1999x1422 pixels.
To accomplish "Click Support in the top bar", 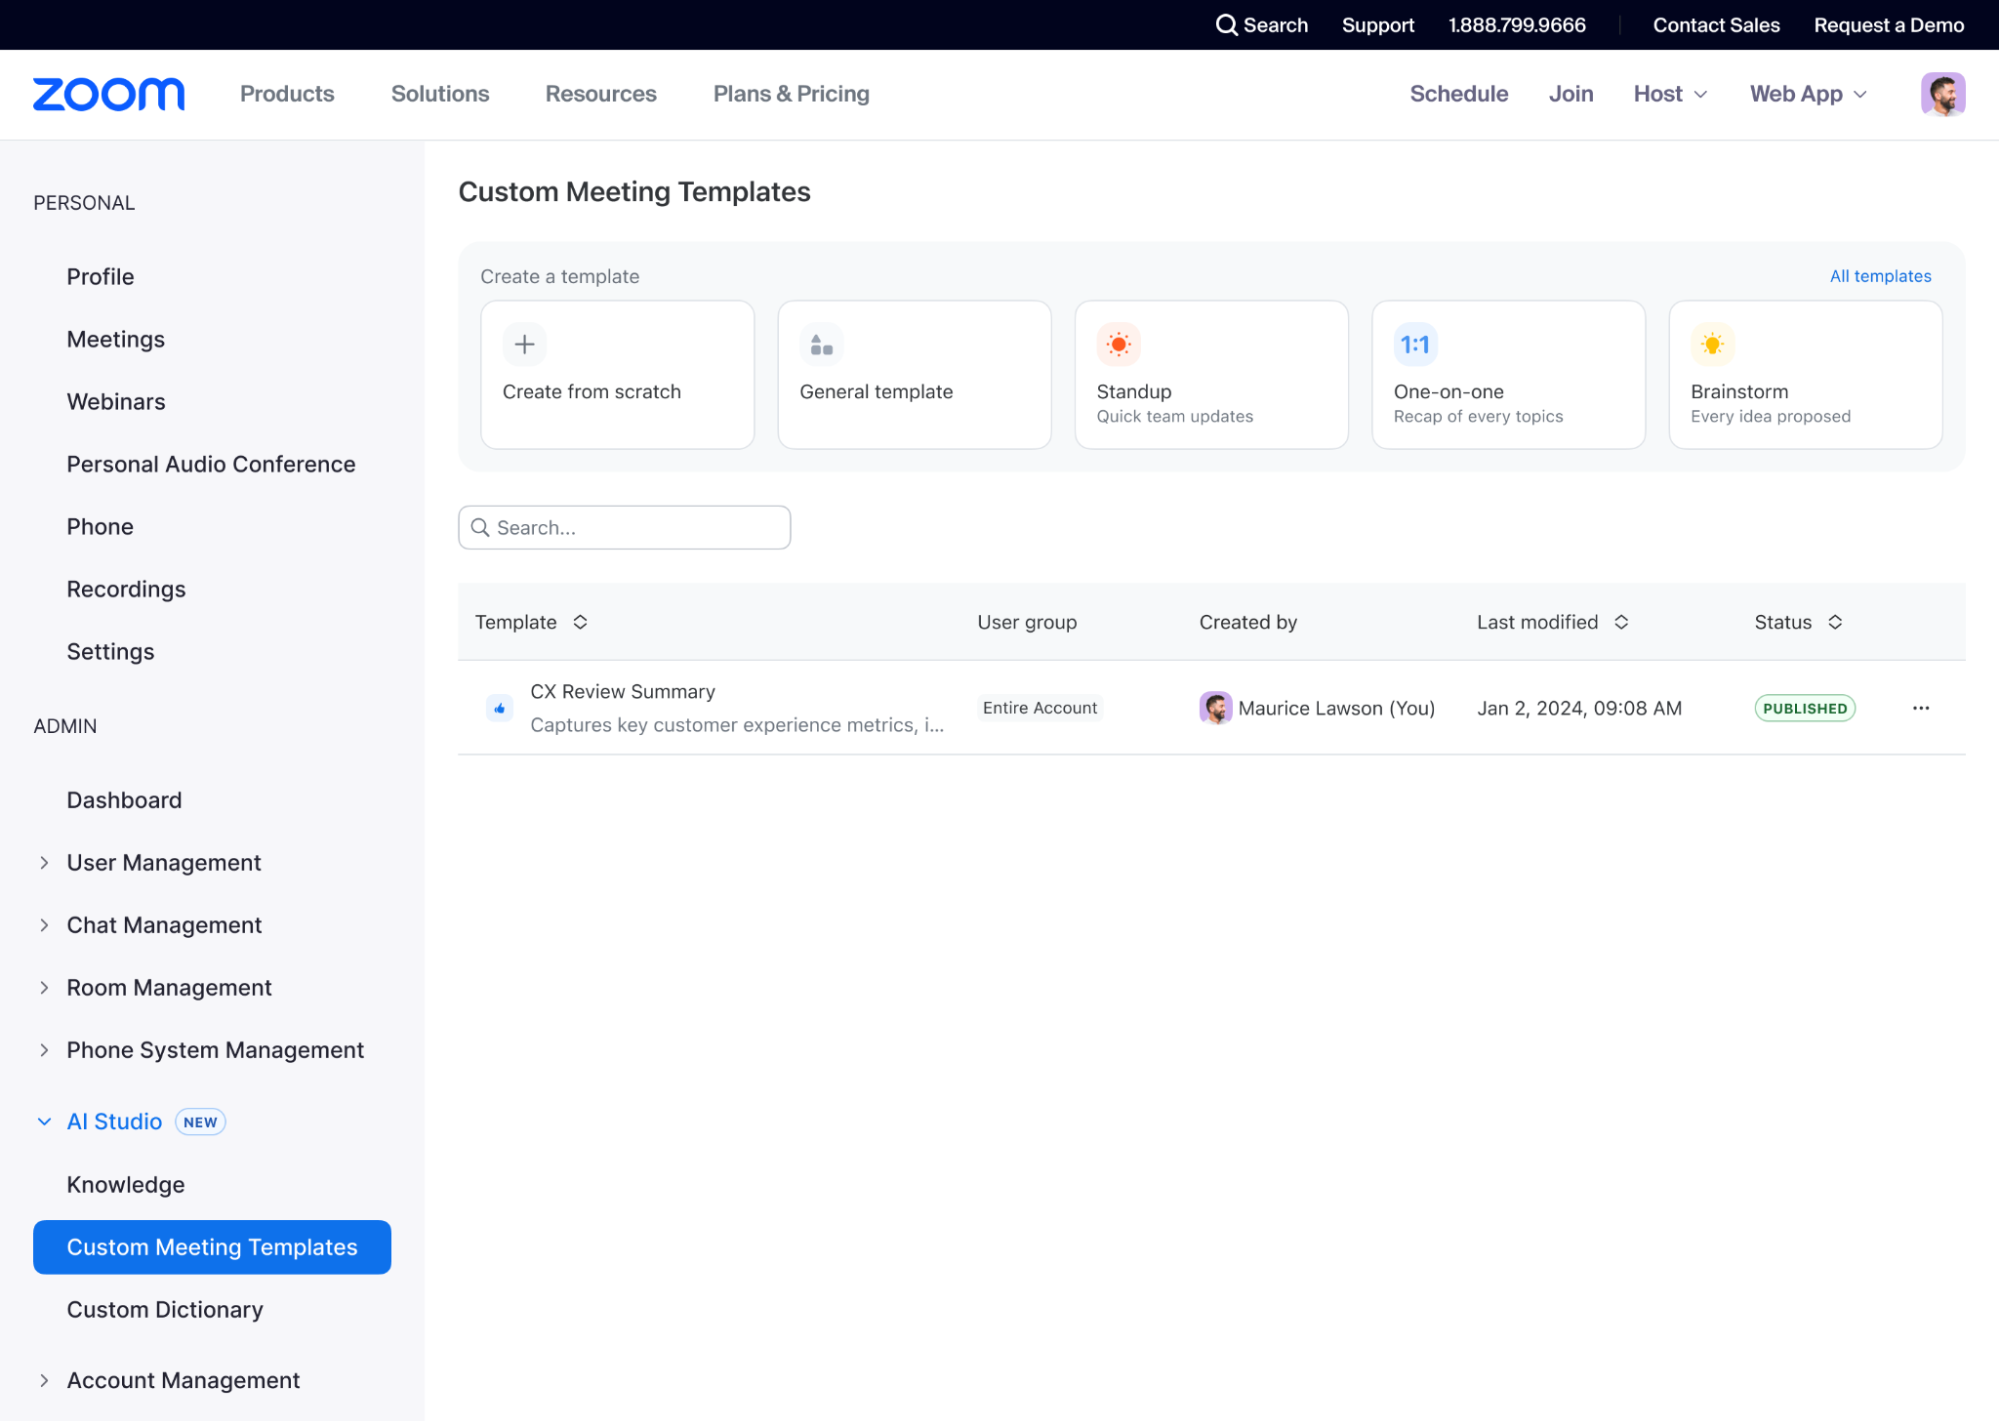I will tap(1378, 25).
